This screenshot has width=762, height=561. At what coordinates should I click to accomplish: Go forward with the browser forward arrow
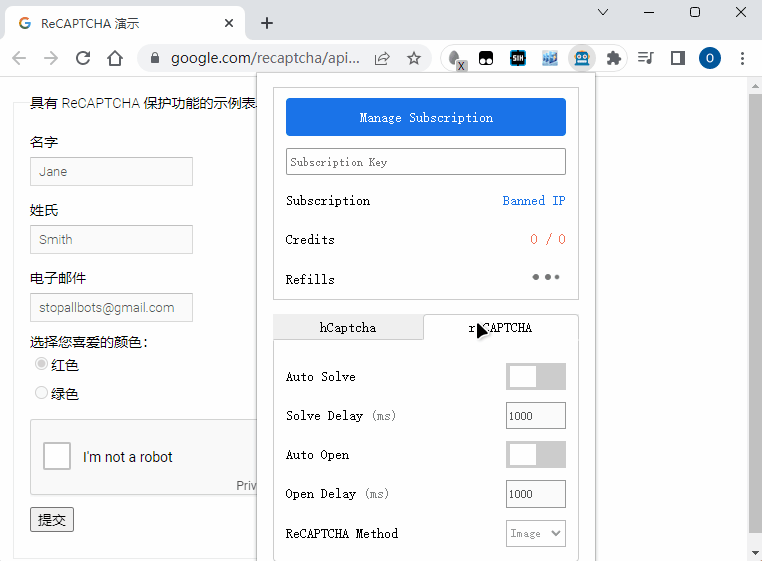[x=51, y=58]
